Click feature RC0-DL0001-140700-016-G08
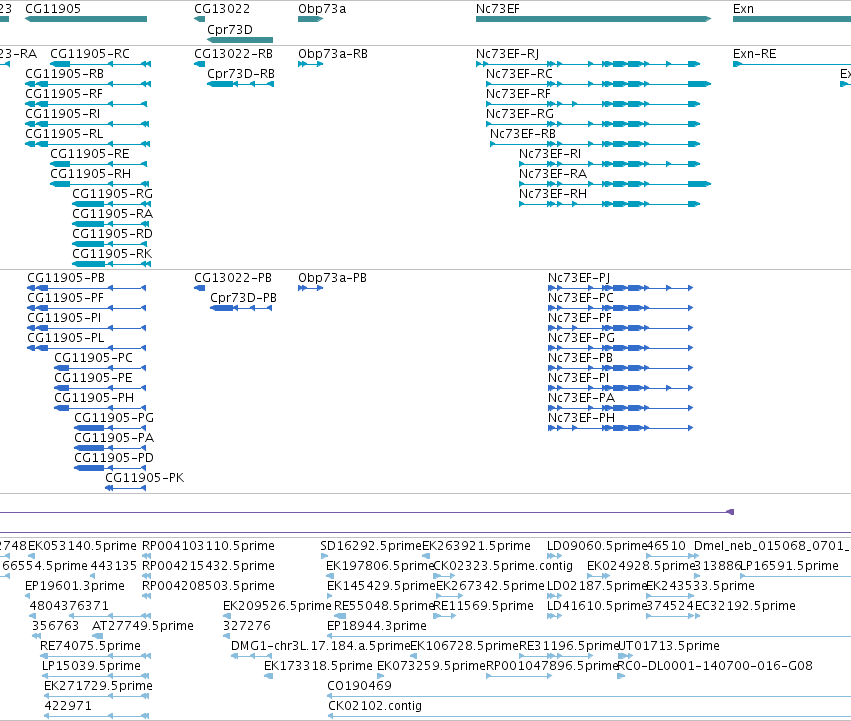This screenshot has height=721, width=851. coord(715,666)
